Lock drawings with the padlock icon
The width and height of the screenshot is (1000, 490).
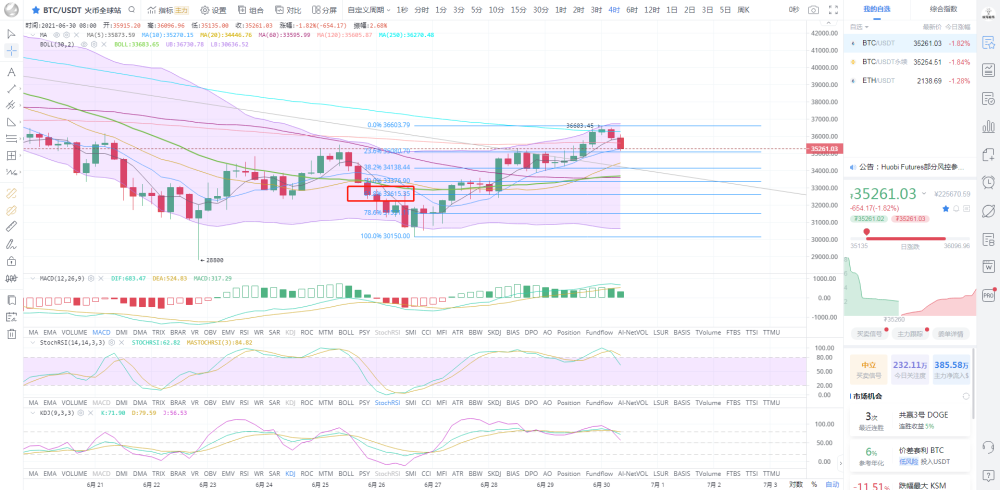pyautogui.click(x=11, y=261)
